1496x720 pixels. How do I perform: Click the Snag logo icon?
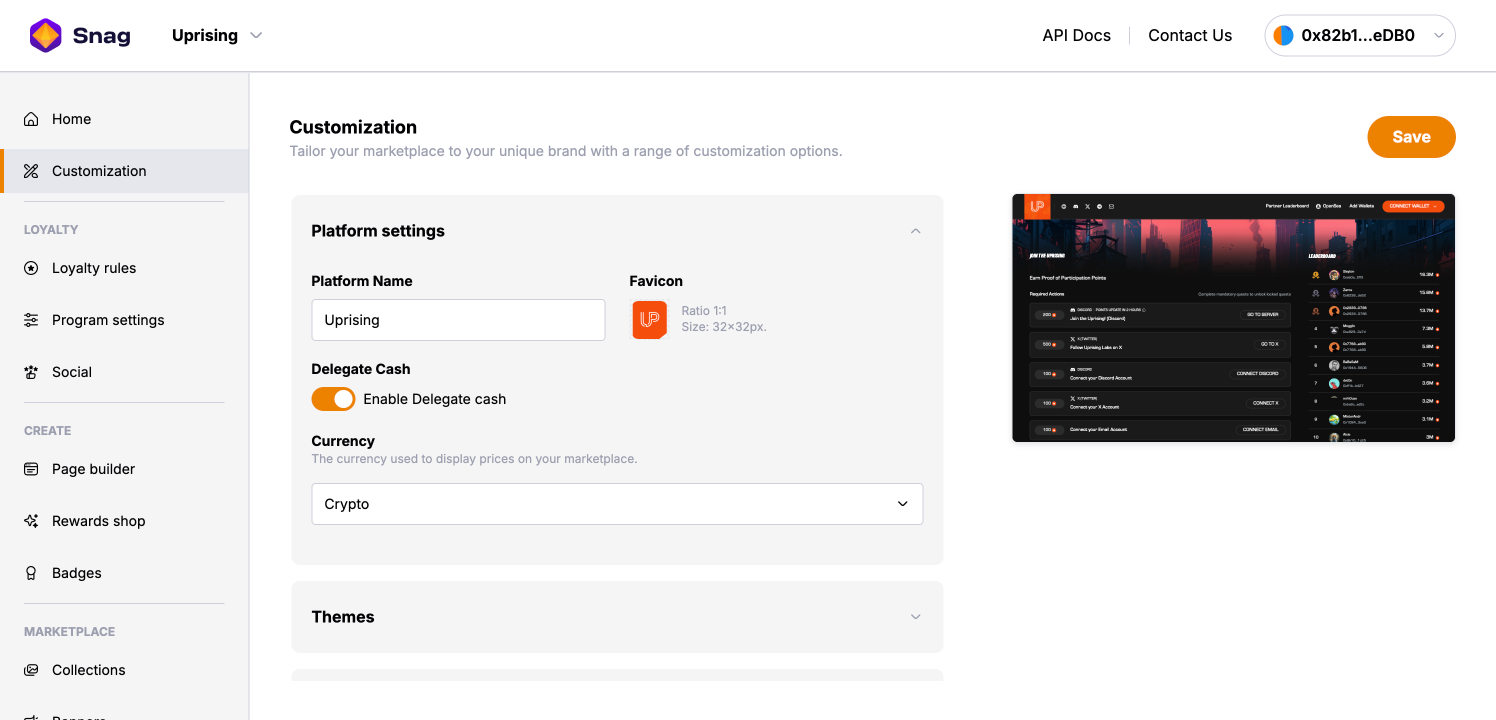(46, 36)
